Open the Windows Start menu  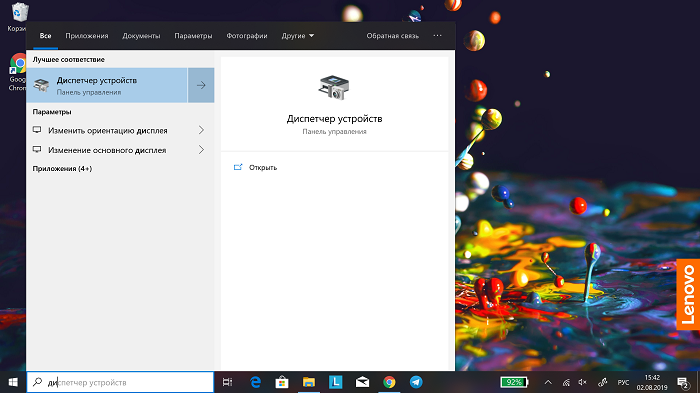click(13, 382)
